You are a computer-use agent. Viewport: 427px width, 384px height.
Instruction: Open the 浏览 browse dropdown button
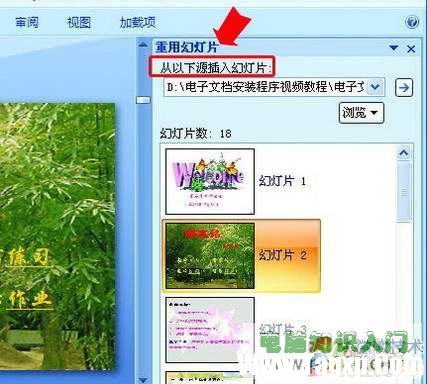click(x=361, y=113)
